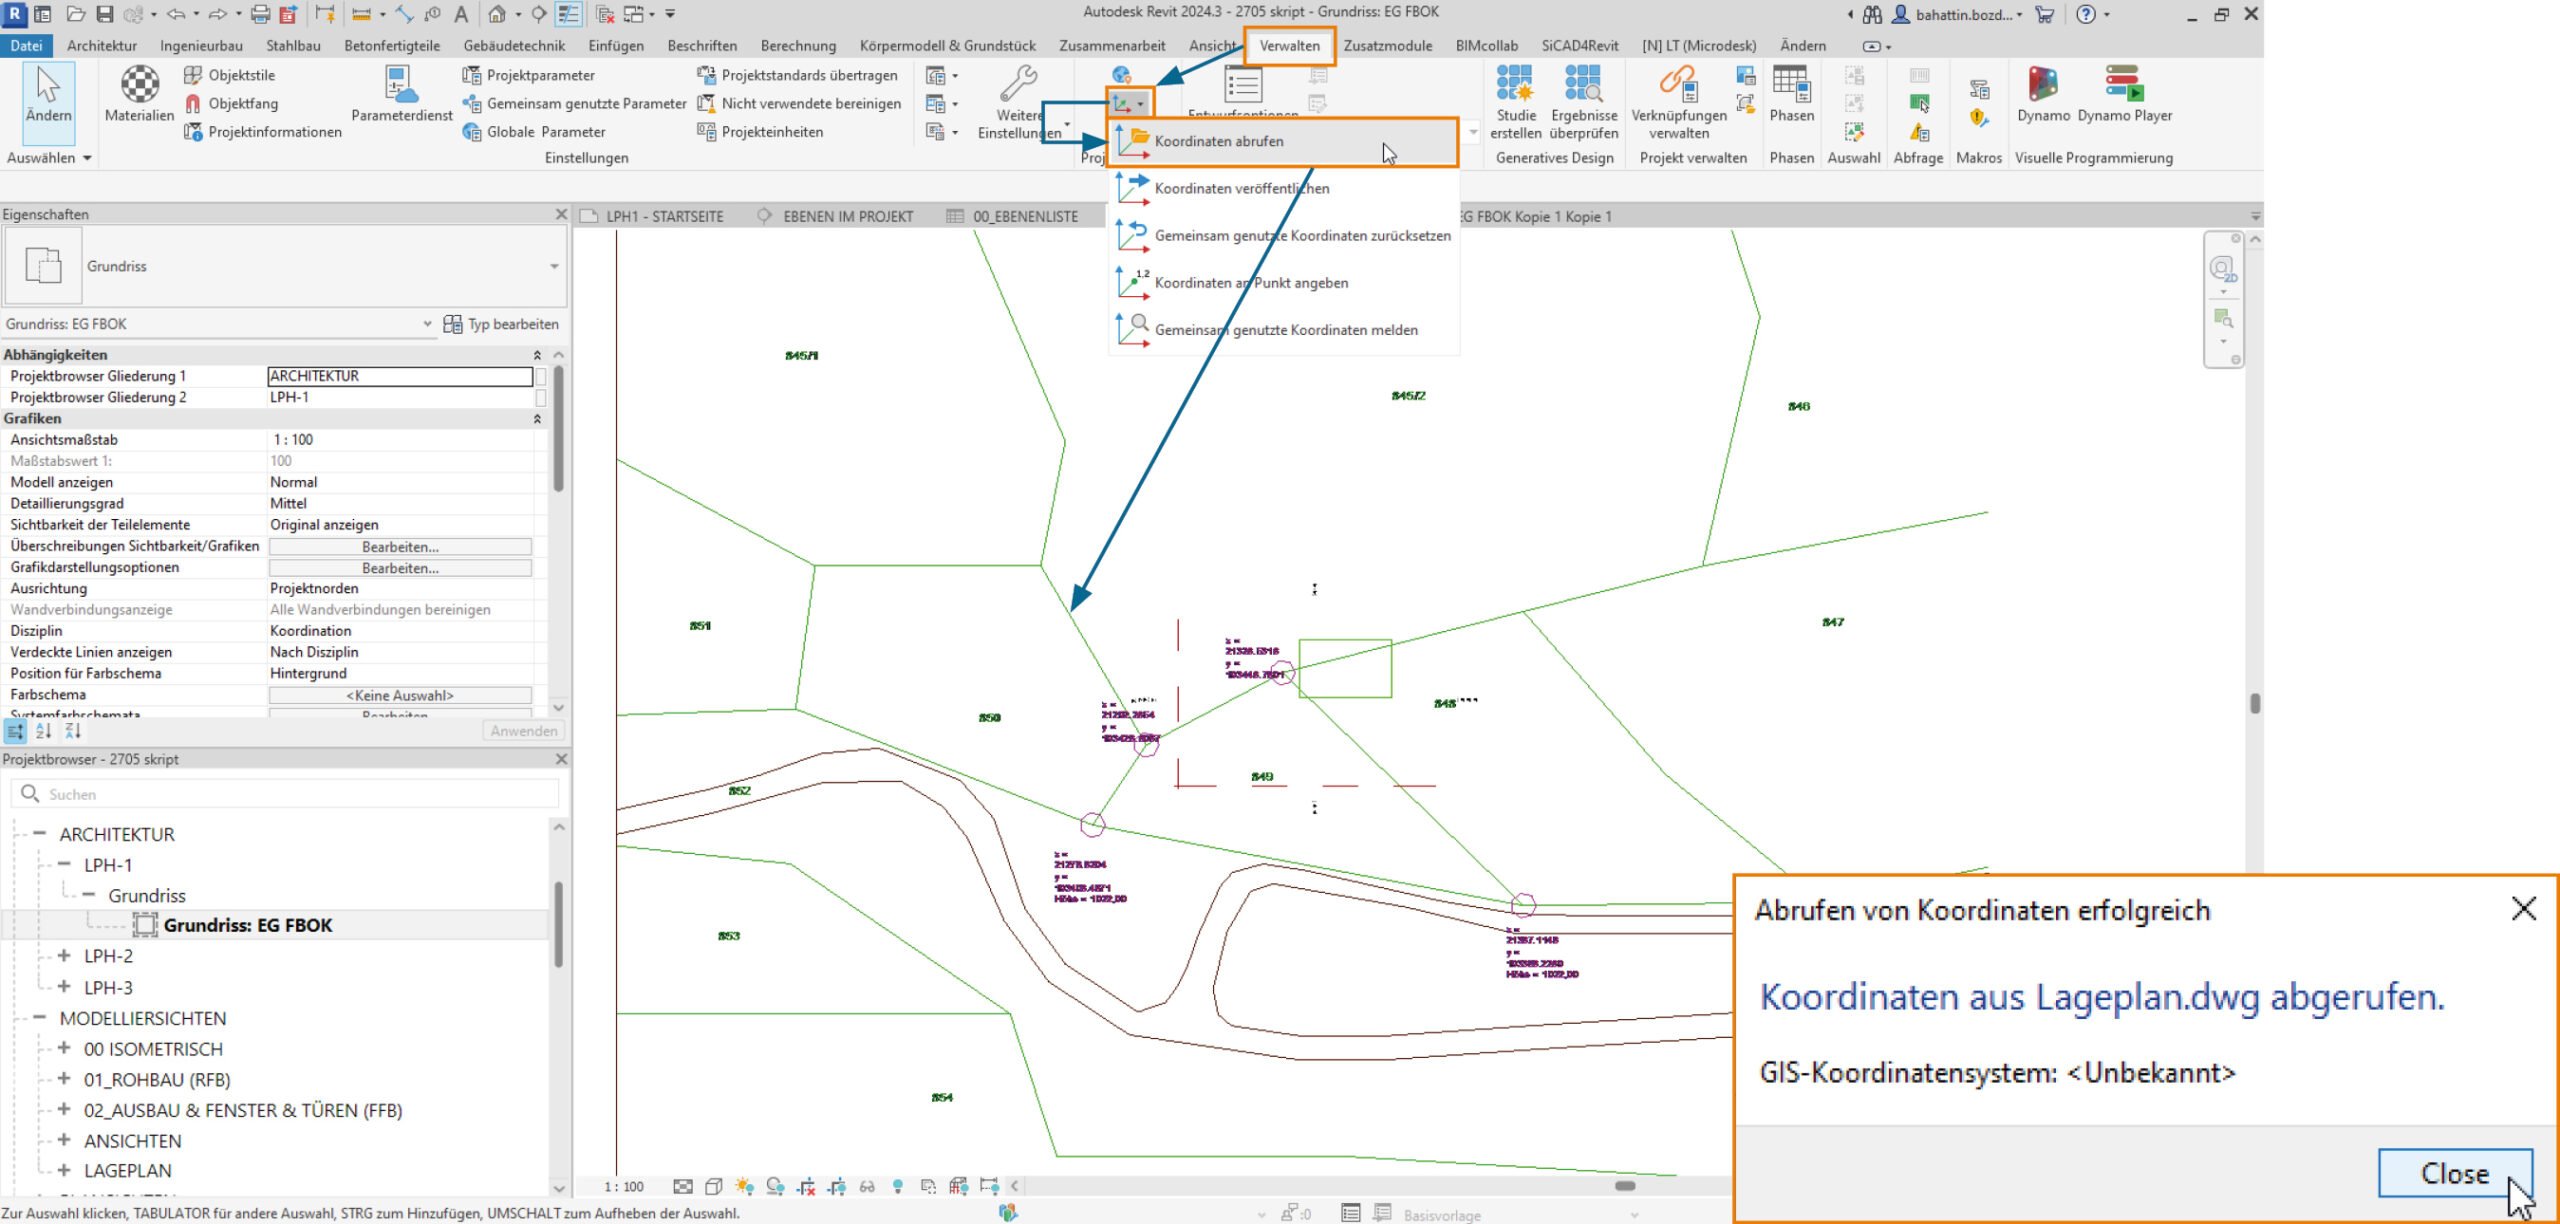The width and height of the screenshot is (2560, 1224).
Task: Click the horizontal scrollbar thumb of drawing
Action: coord(1626,1186)
